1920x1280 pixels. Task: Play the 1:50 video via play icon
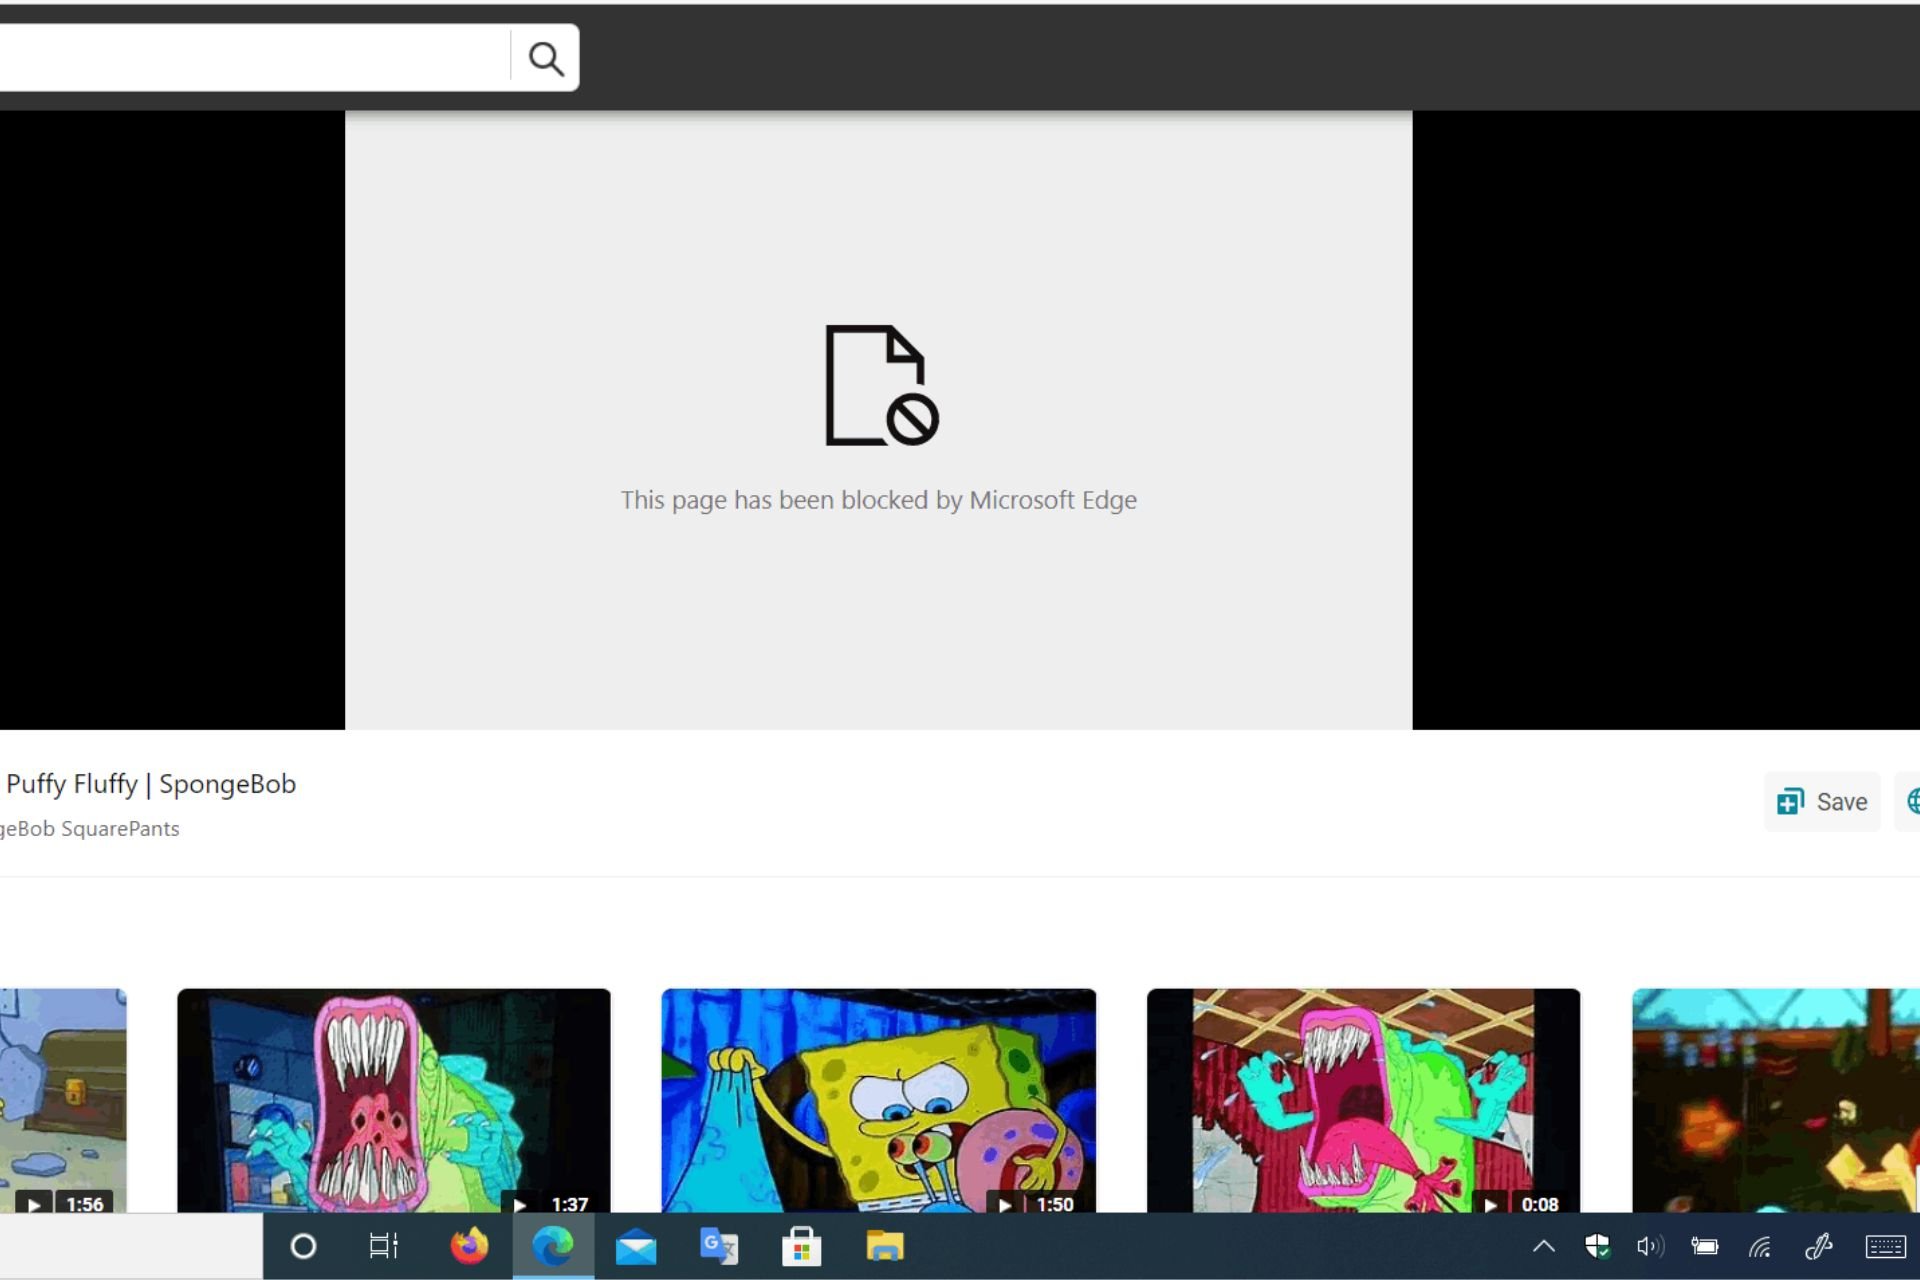pos(1004,1204)
